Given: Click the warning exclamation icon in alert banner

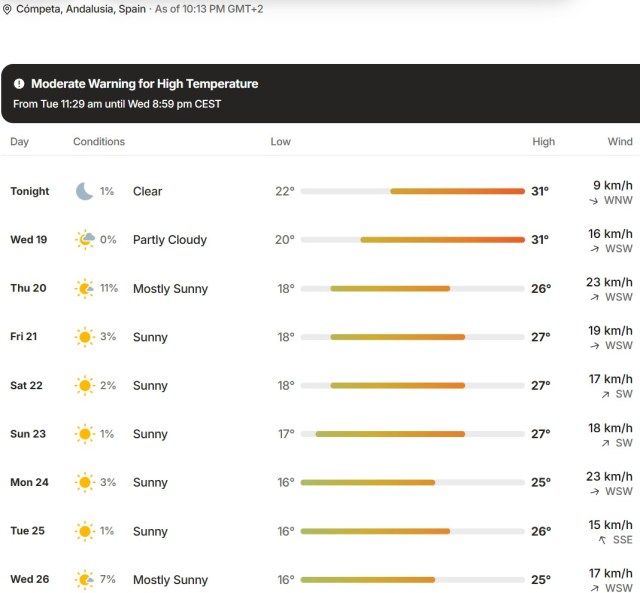Looking at the screenshot, I should pos(19,84).
